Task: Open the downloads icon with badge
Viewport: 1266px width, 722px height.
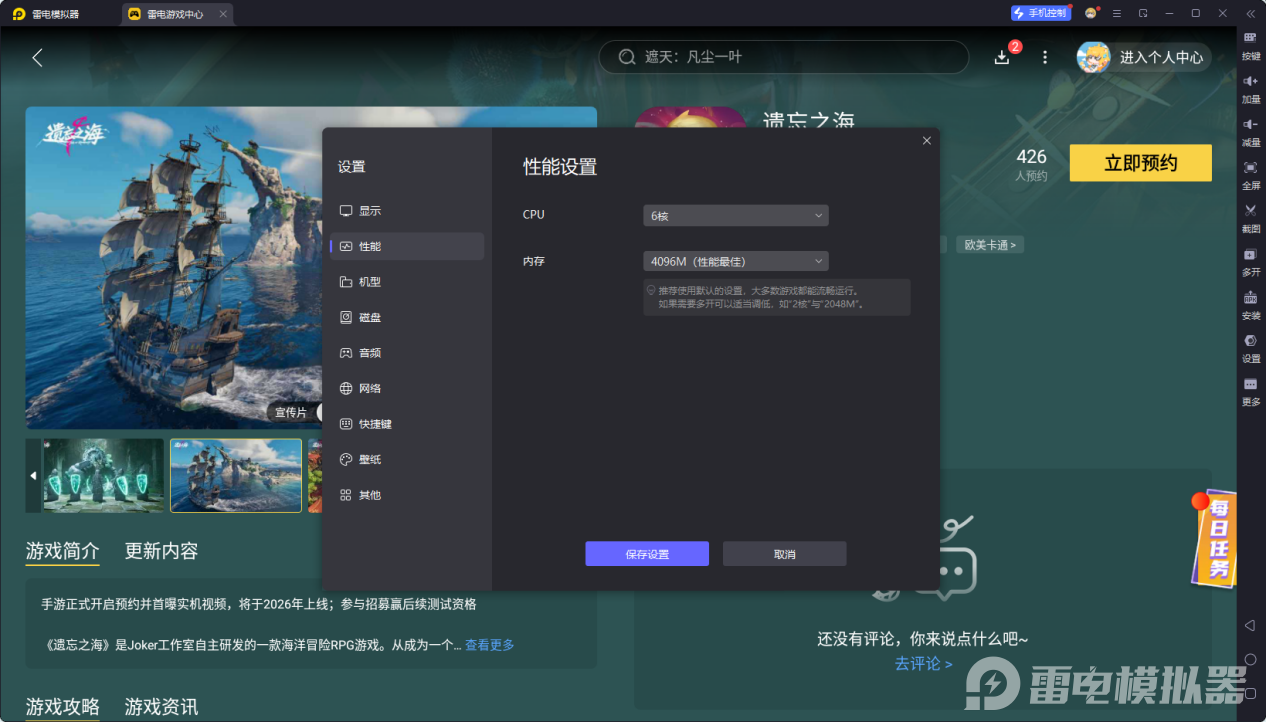Action: point(1002,57)
